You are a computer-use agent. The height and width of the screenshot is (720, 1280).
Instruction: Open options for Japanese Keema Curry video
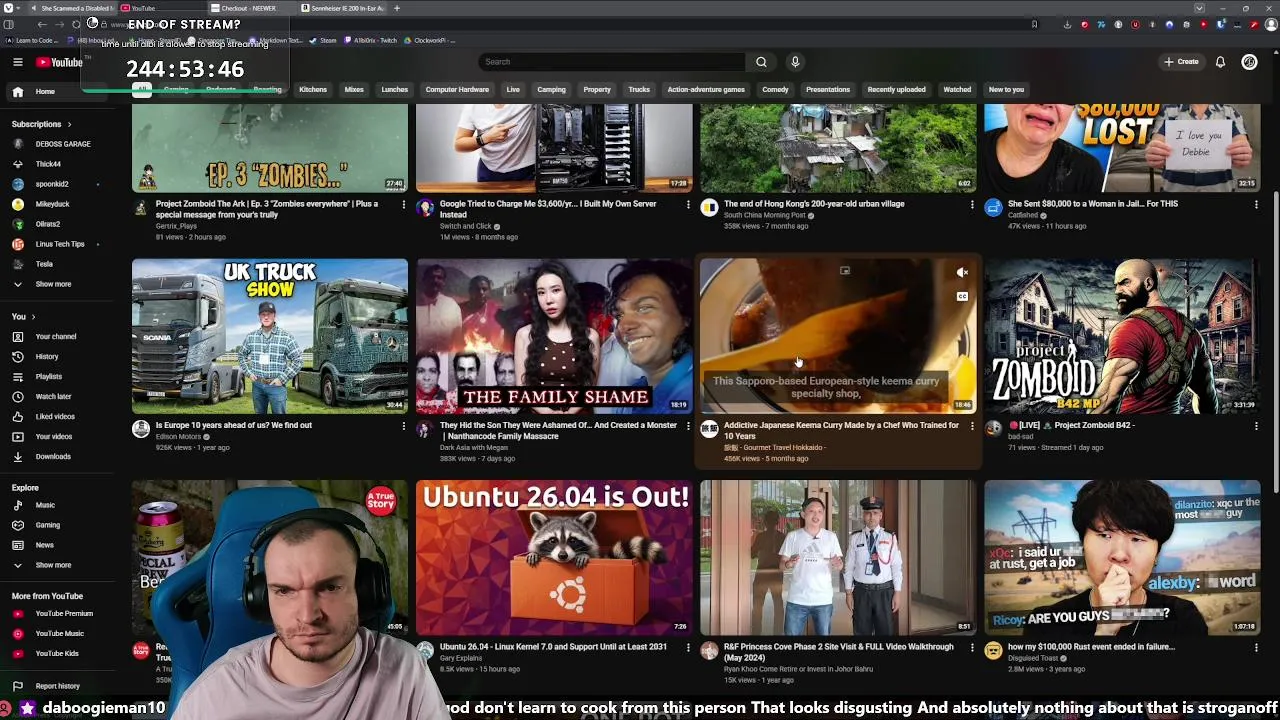(972, 426)
